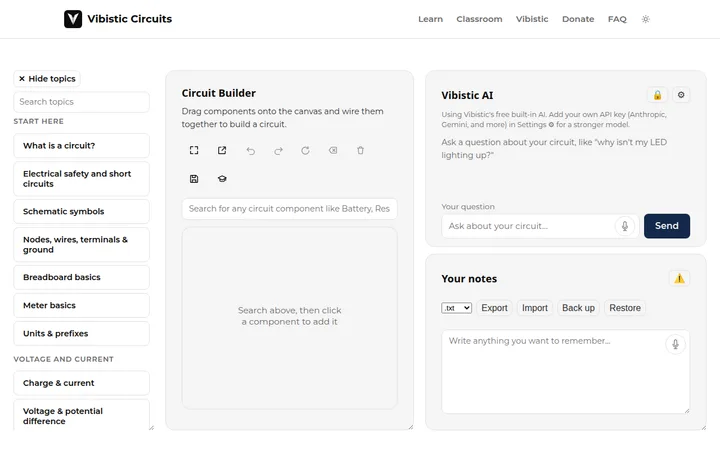The image size is (720, 450).
Task: Open Nodes, wires, terminals & ground topic
Action: 81,245
